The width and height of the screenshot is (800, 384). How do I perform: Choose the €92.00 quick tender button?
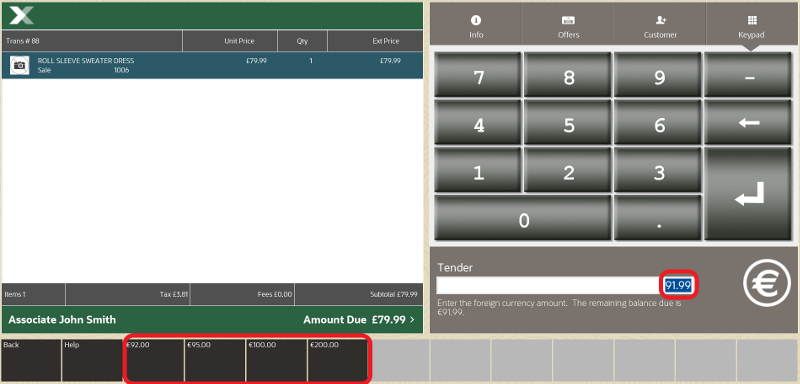[154, 361]
